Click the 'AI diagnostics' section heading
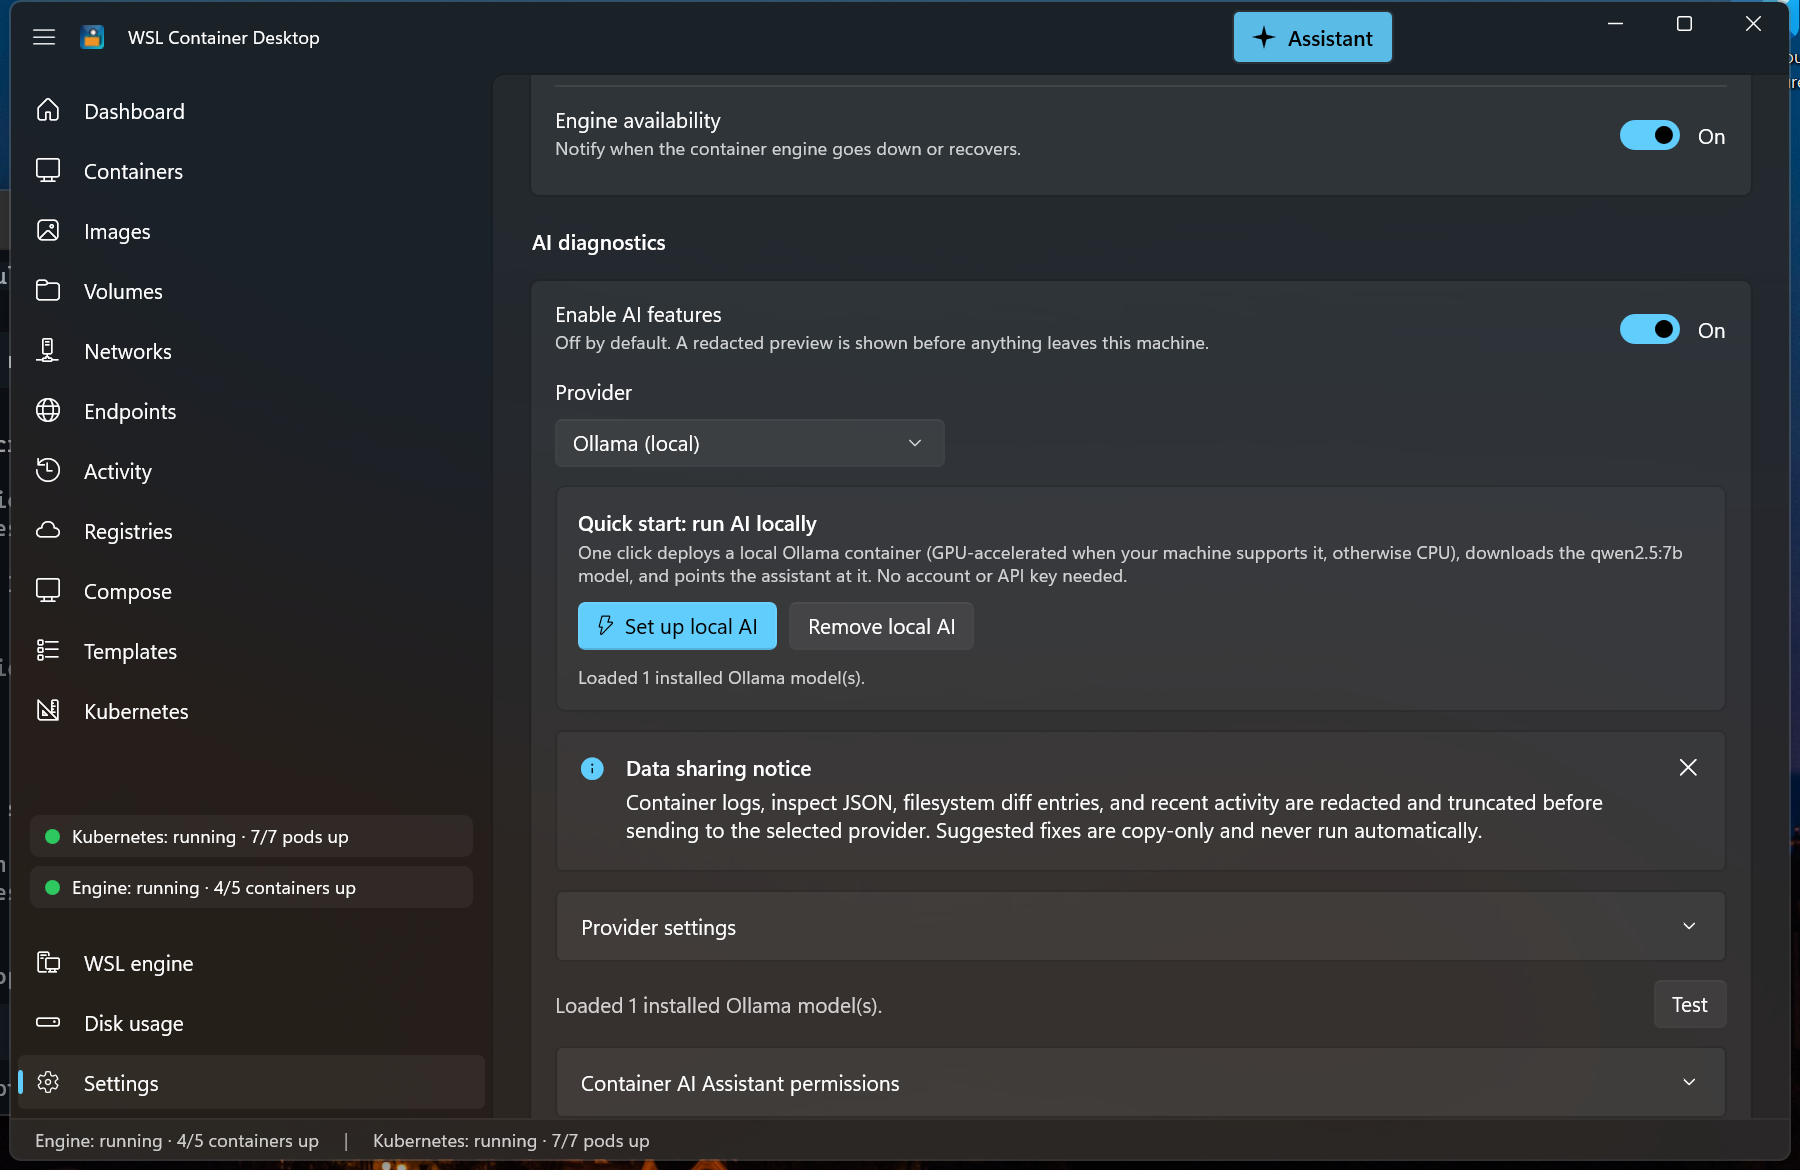The height and width of the screenshot is (1170, 1800). coord(599,243)
